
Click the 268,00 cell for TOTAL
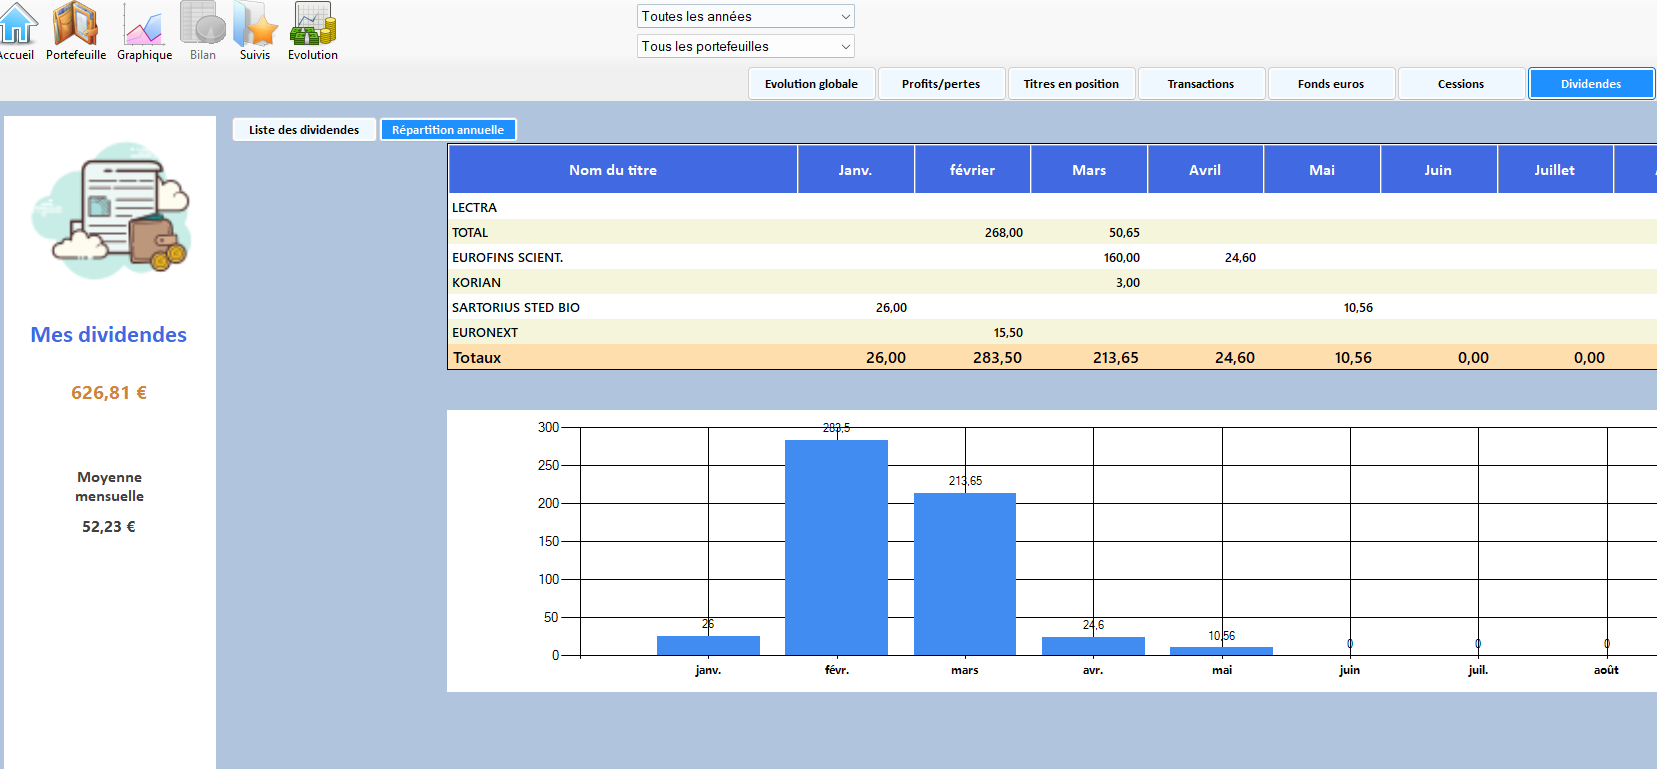[x=1004, y=232]
